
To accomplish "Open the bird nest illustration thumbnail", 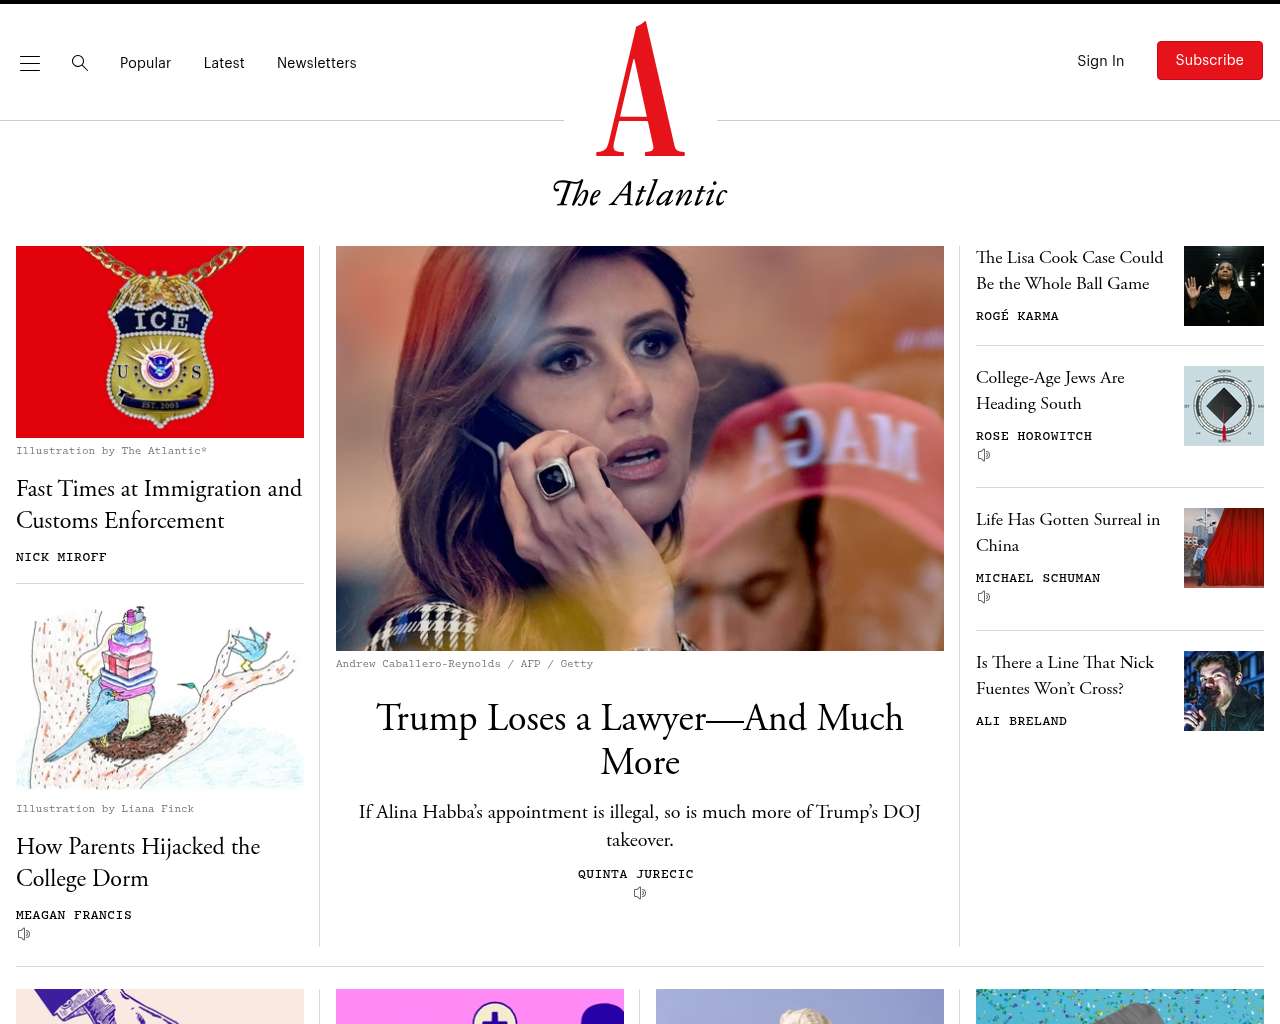I will point(160,696).
